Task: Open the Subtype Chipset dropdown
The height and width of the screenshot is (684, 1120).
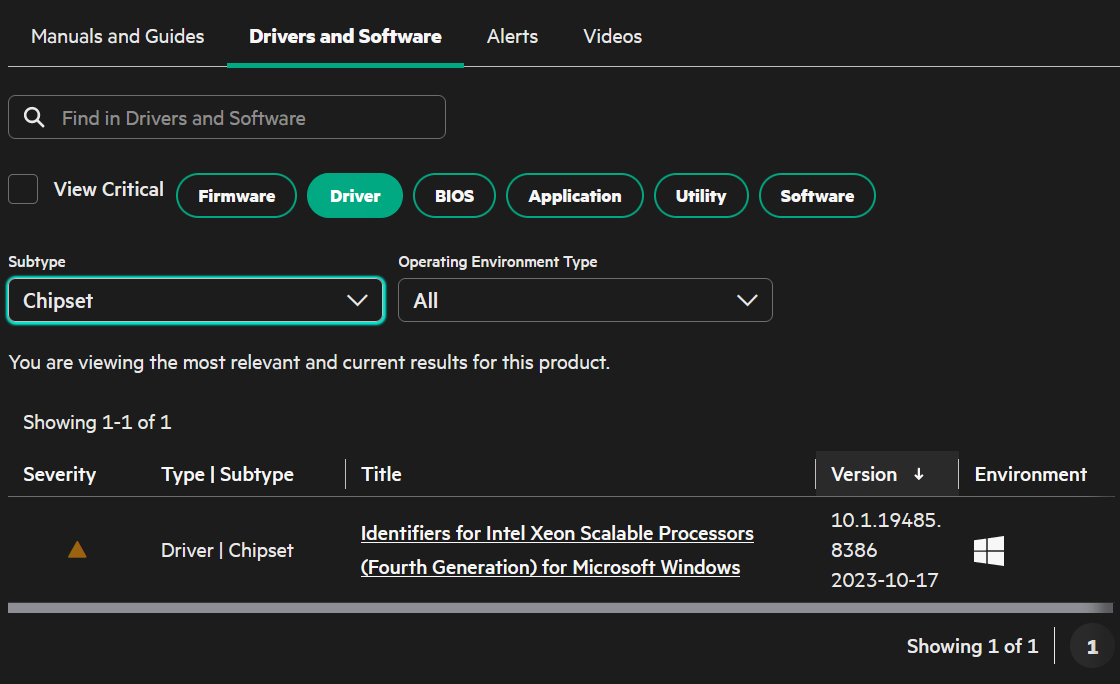Action: pos(196,301)
